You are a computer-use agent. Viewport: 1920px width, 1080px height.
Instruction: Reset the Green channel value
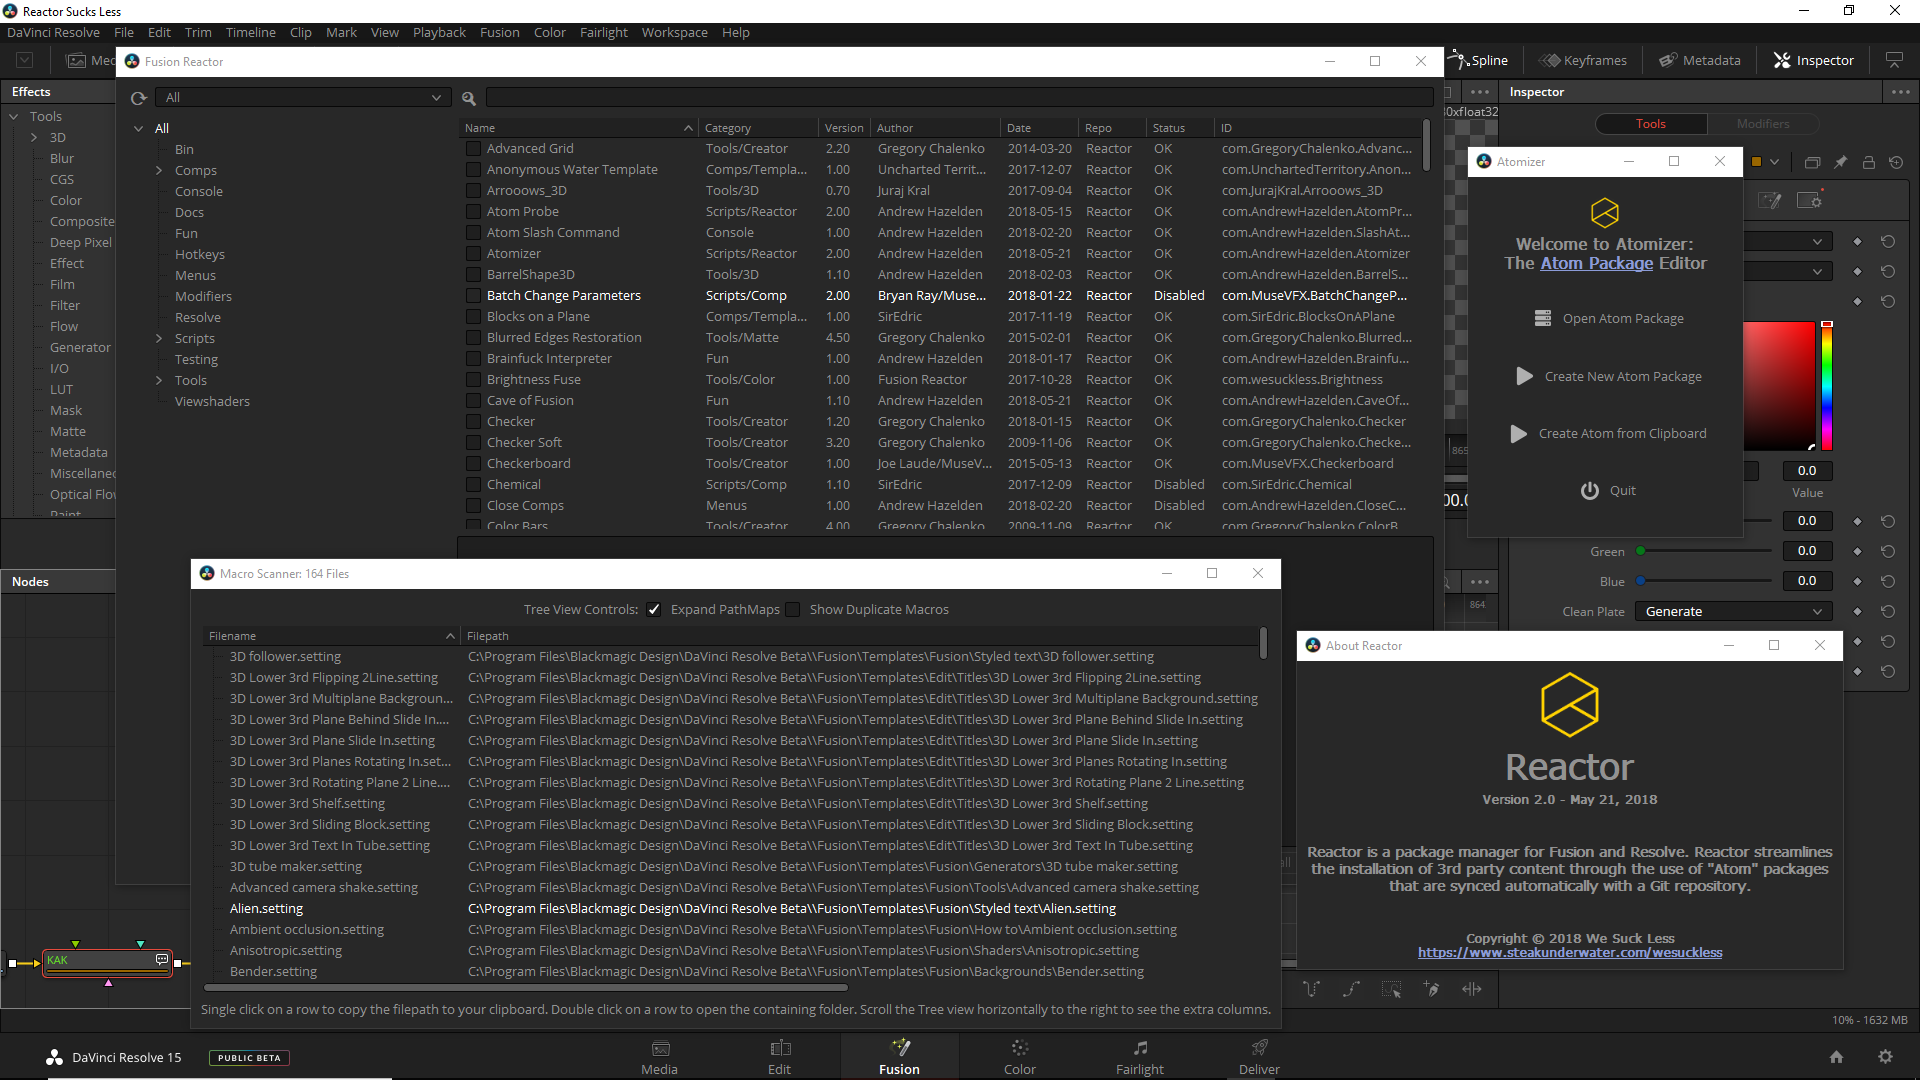tap(1888, 551)
